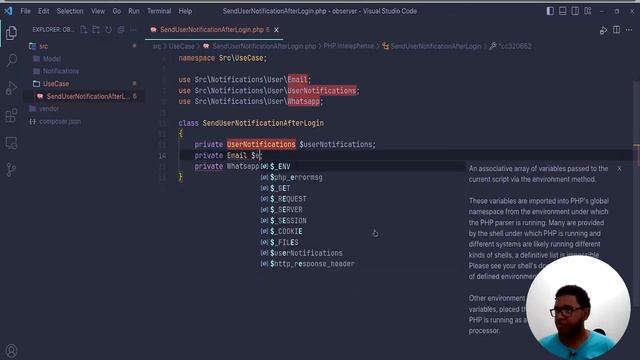
Task: Close the SendUserNotificationAfterLogin.php tab
Action: pyautogui.click(x=276, y=30)
